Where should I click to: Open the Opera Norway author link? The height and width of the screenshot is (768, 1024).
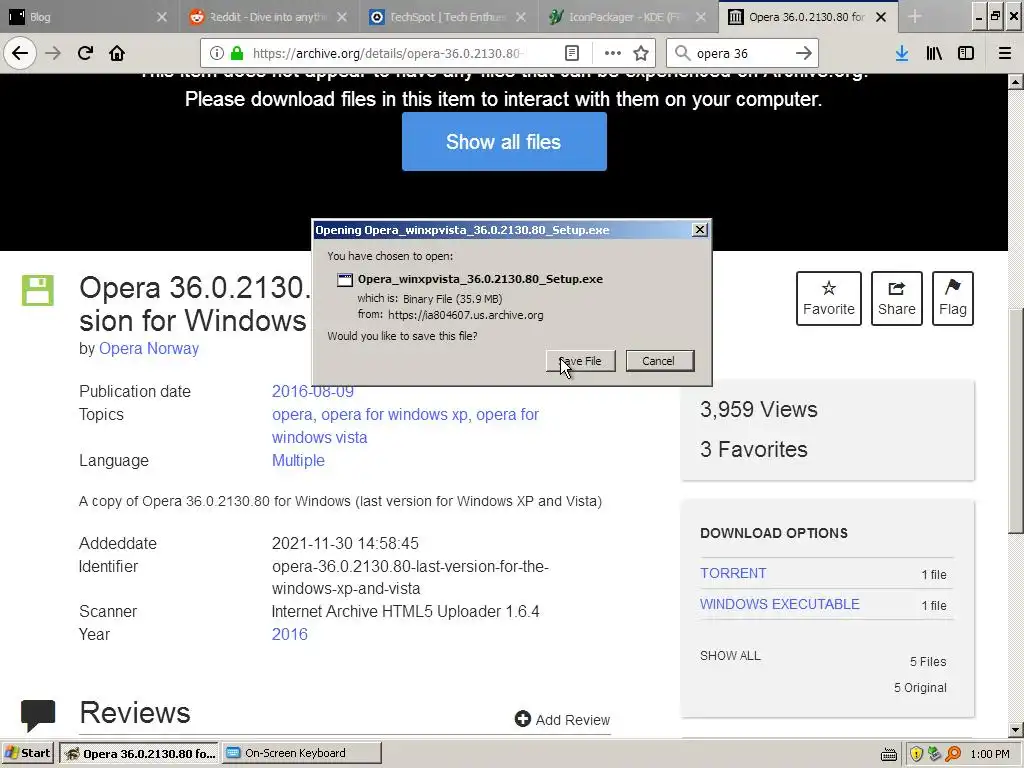[149, 349]
